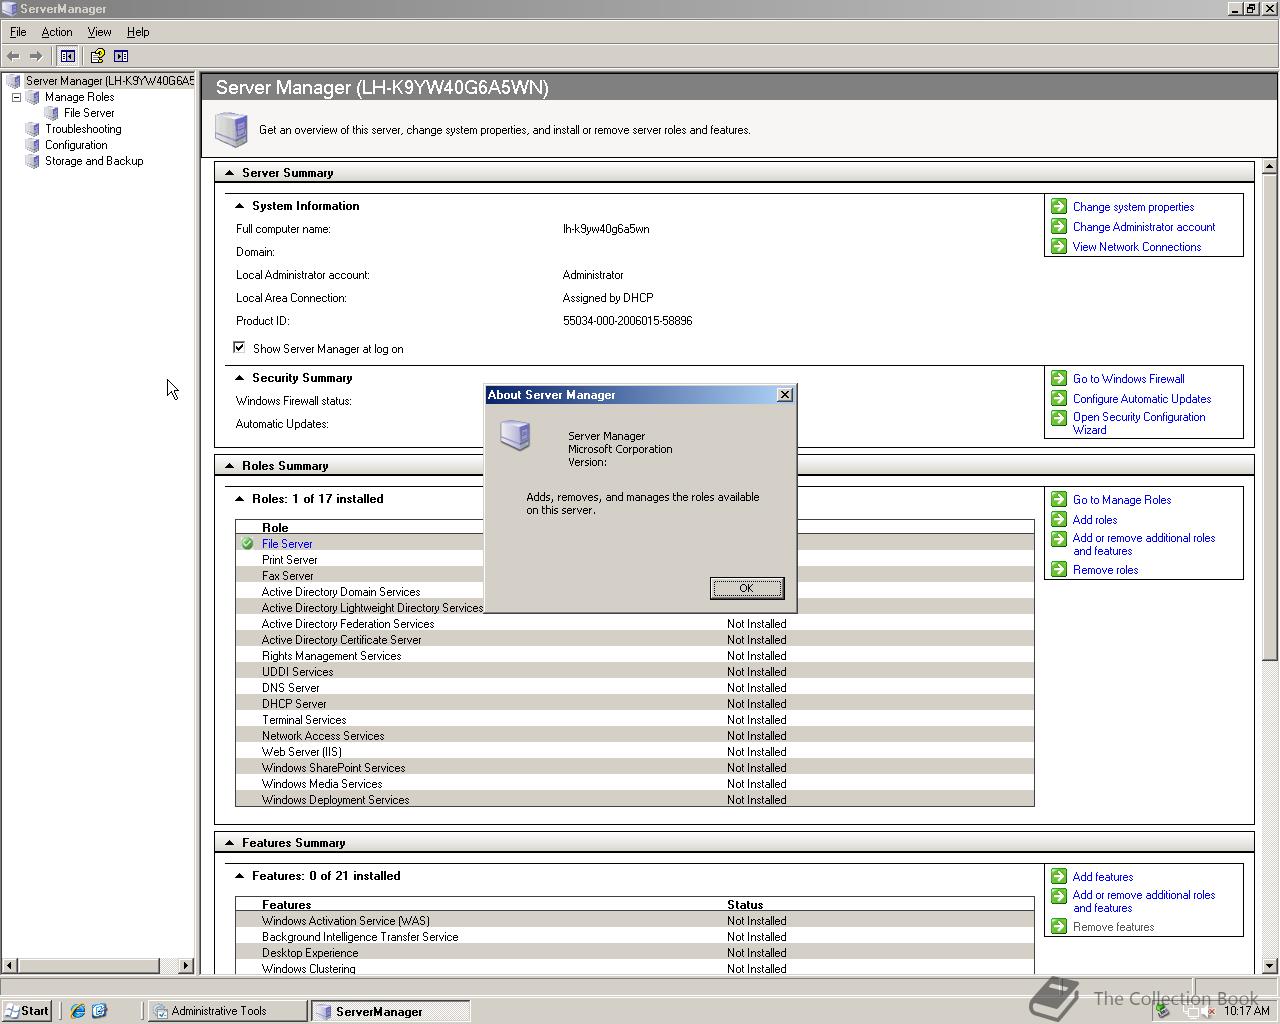Click the tree pane horizontal scrollbar right arrow

[186, 965]
